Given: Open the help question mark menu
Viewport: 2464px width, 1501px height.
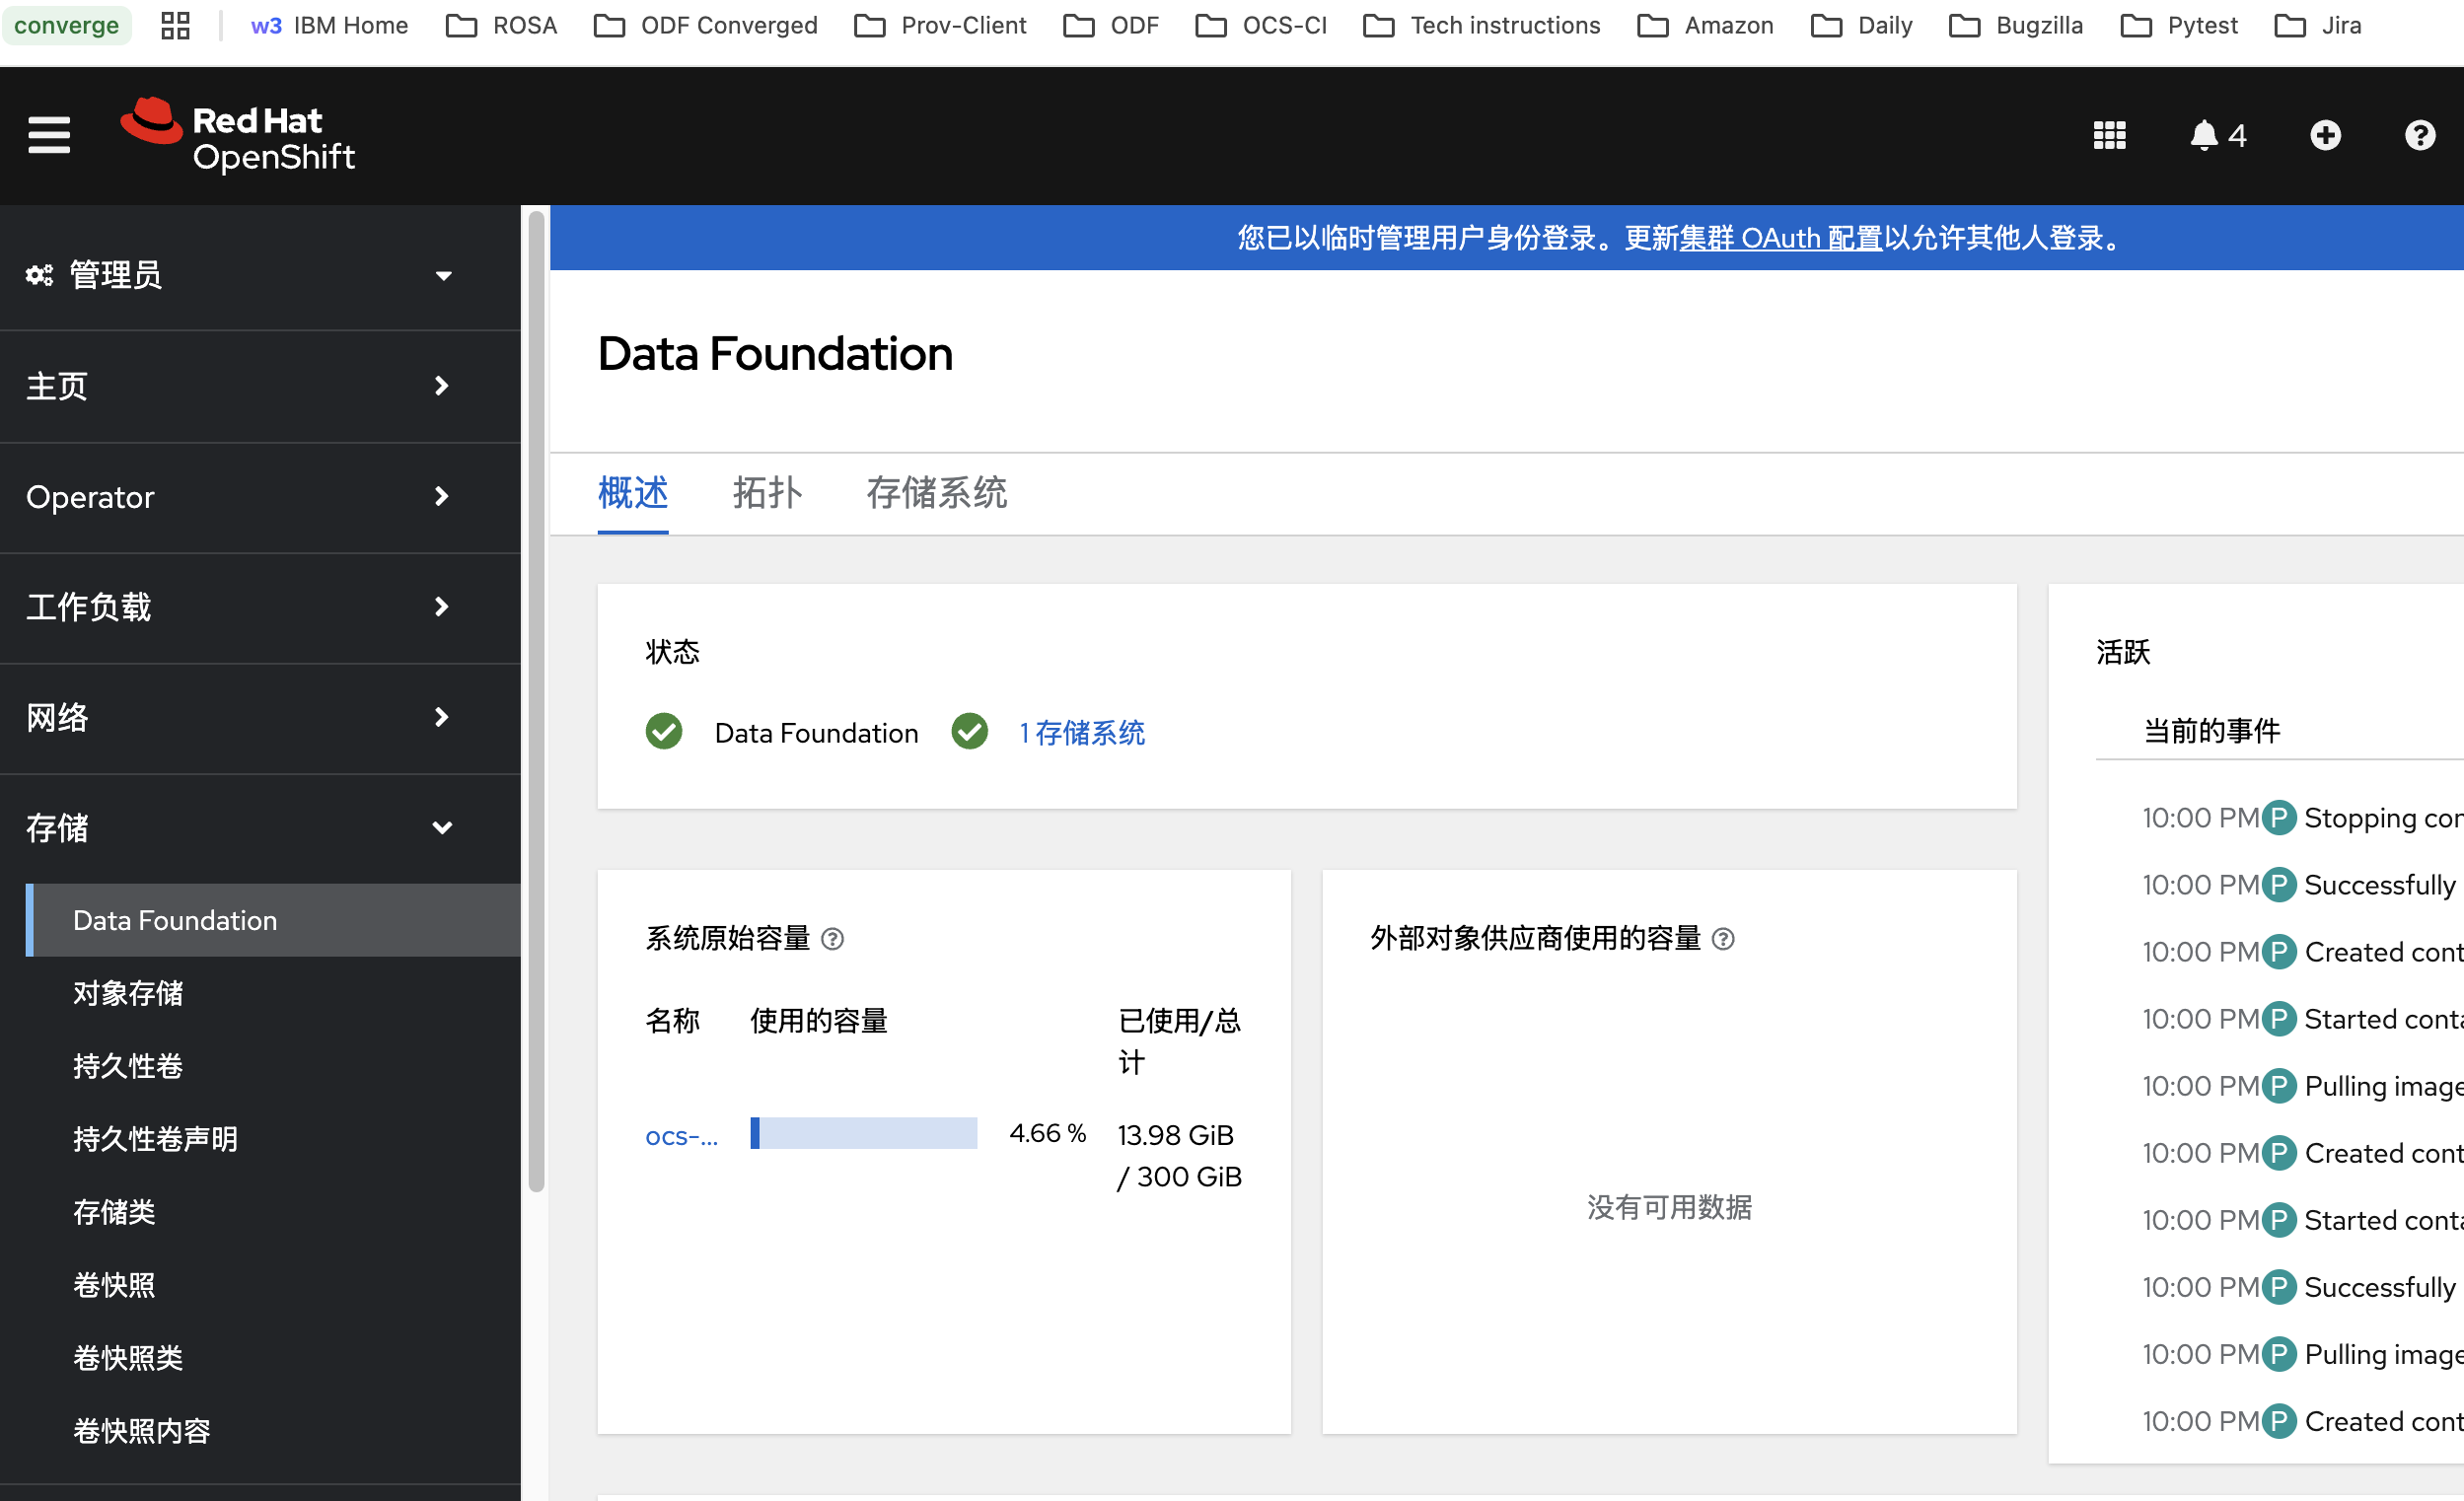Looking at the screenshot, I should click(x=2419, y=135).
